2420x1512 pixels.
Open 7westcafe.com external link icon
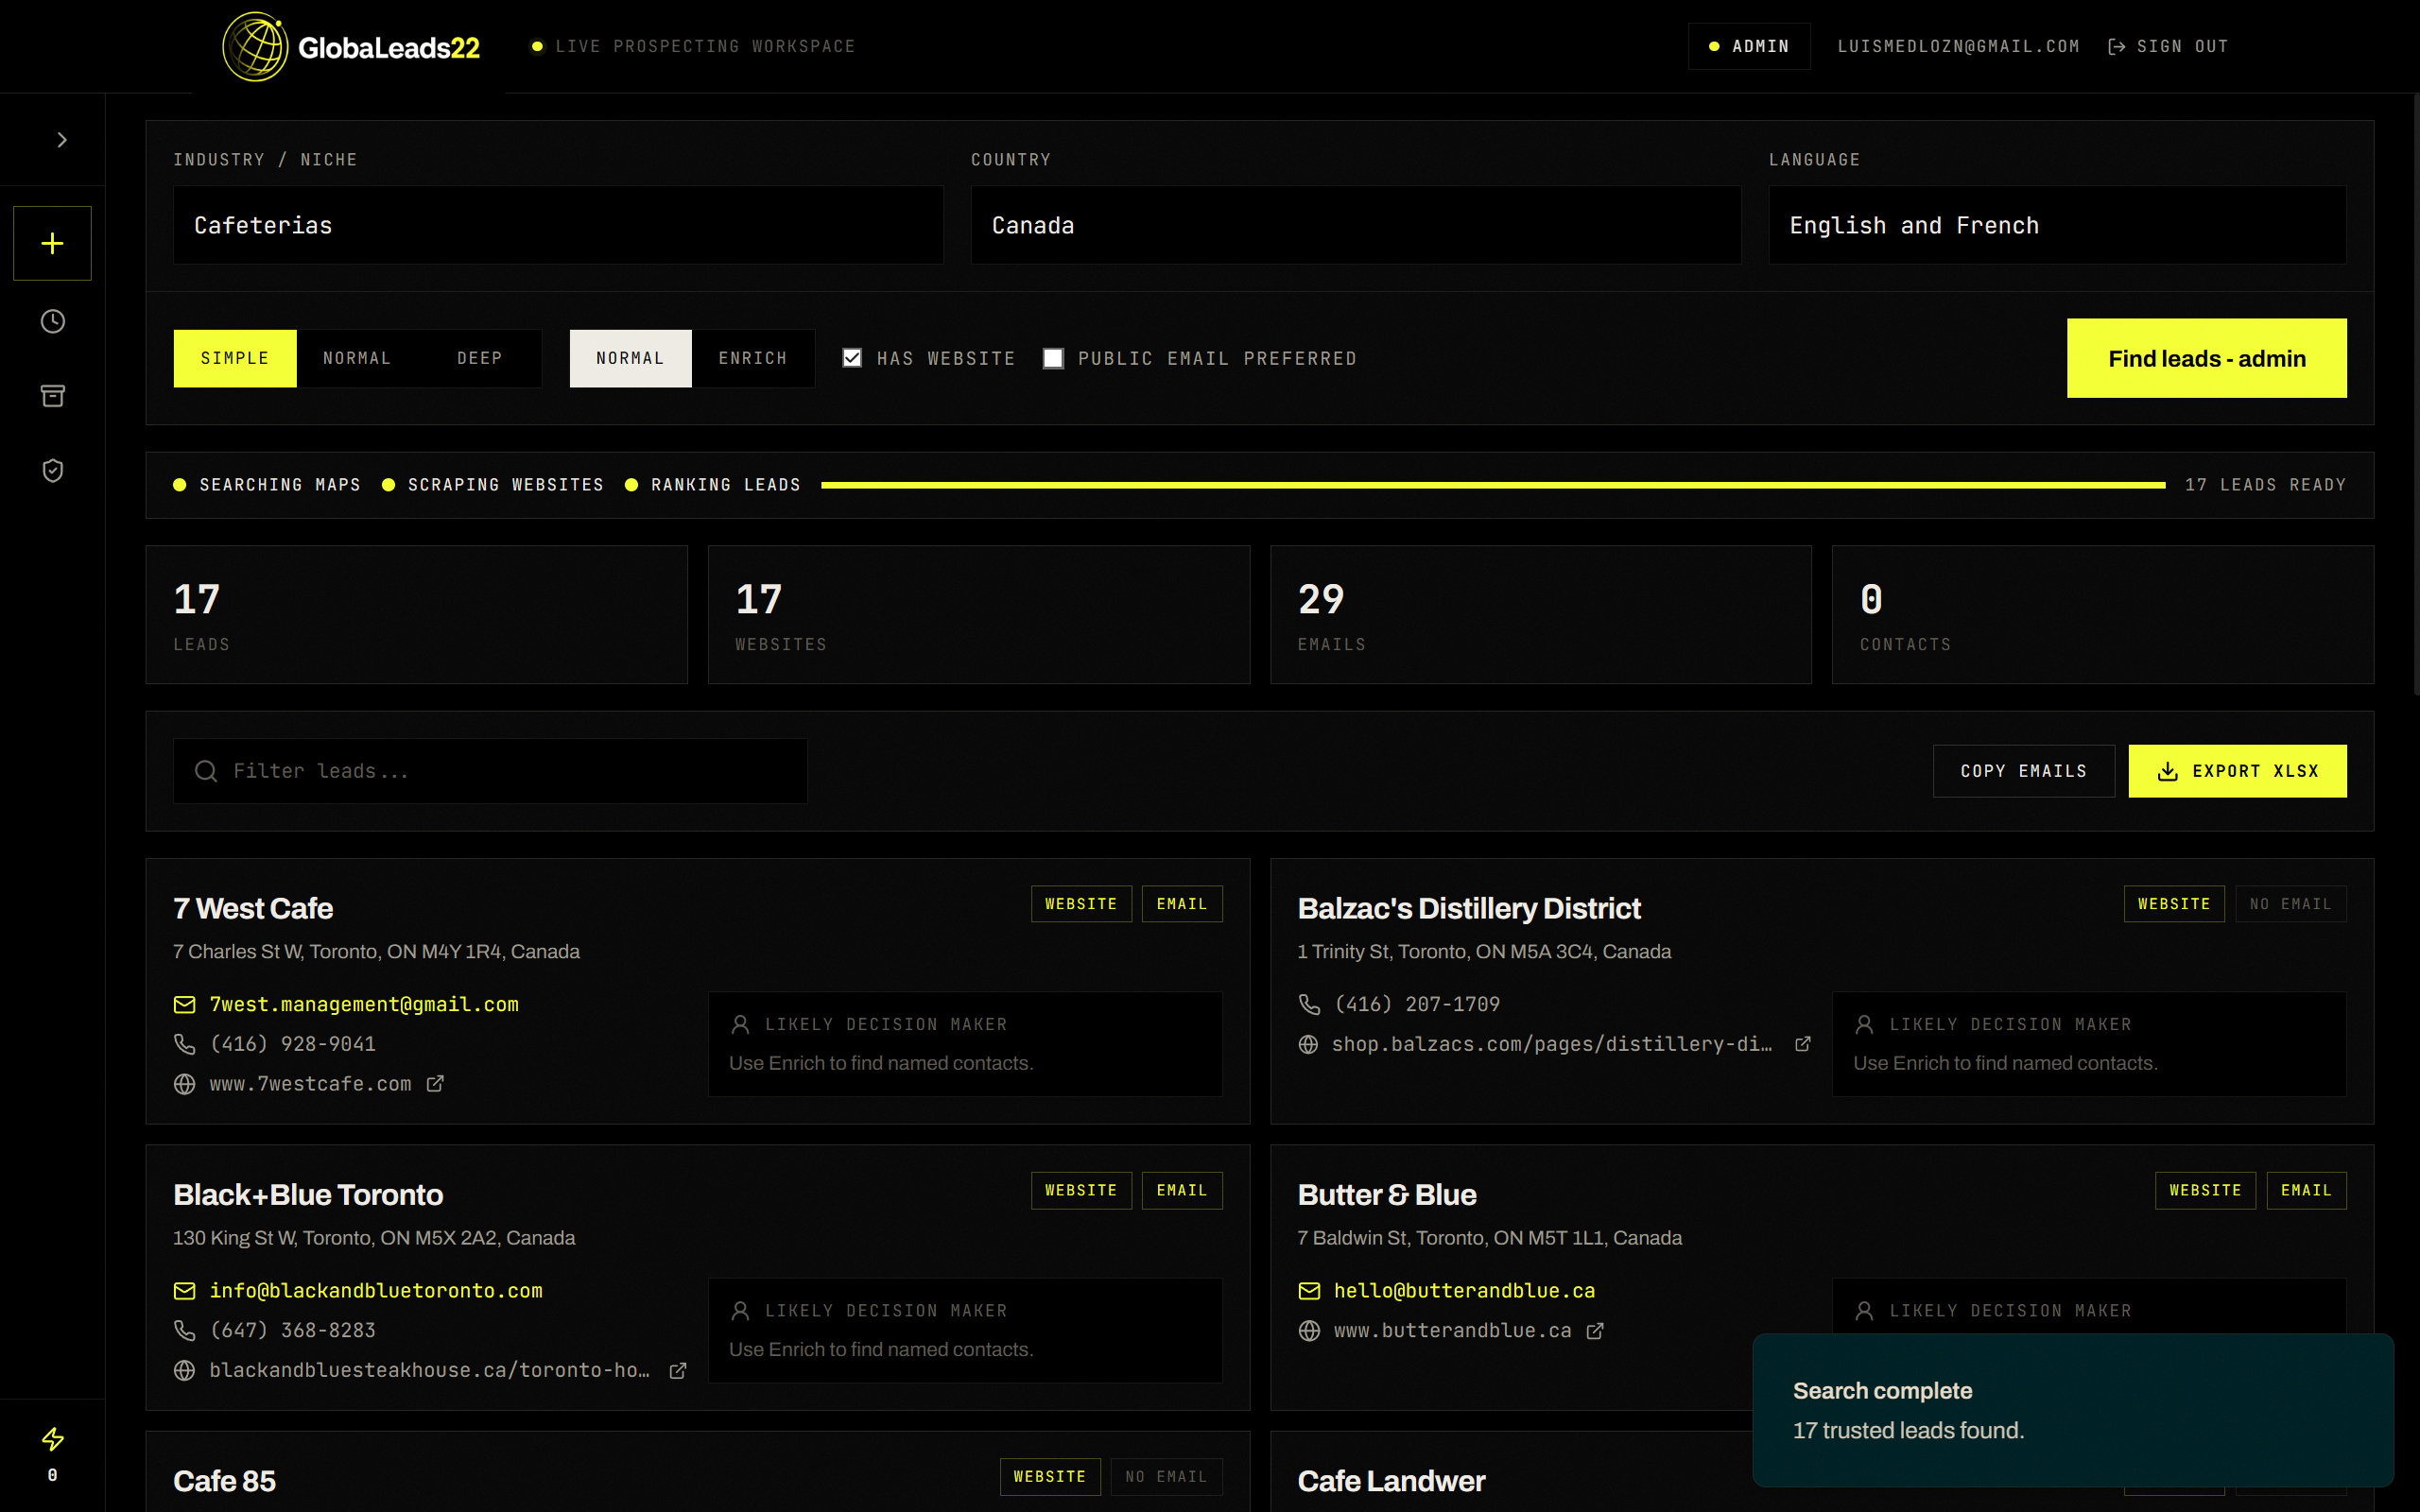pos(435,1084)
